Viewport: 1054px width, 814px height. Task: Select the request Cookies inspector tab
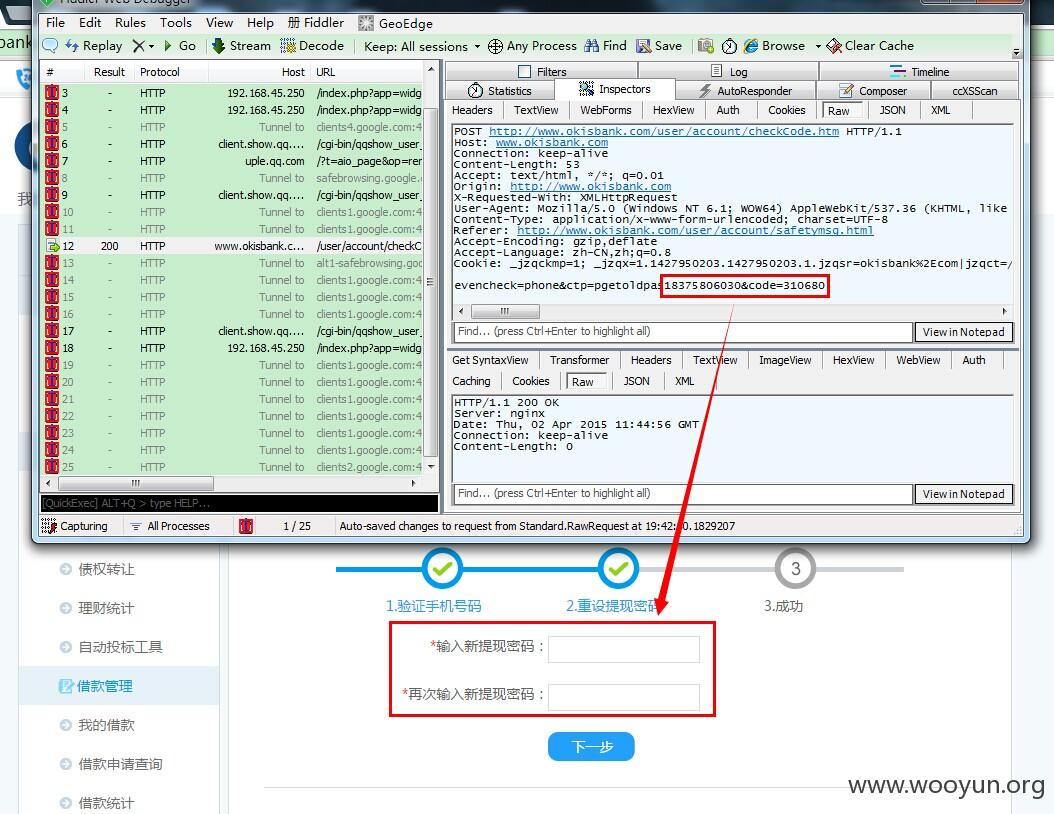coord(786,110)
